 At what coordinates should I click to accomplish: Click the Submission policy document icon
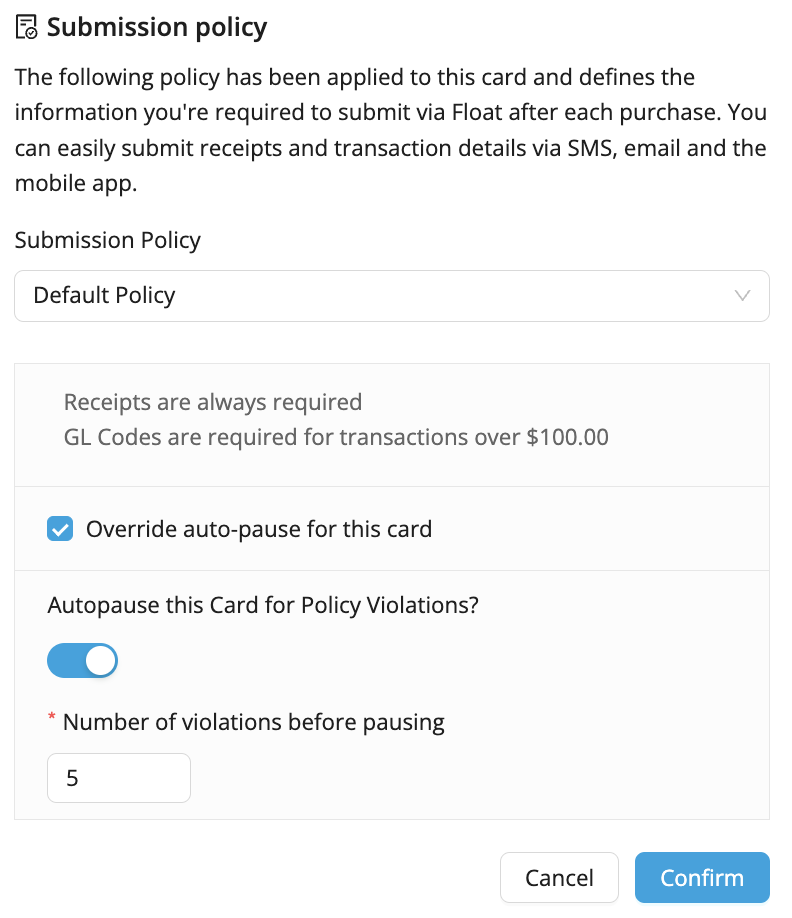coord(26,27)
